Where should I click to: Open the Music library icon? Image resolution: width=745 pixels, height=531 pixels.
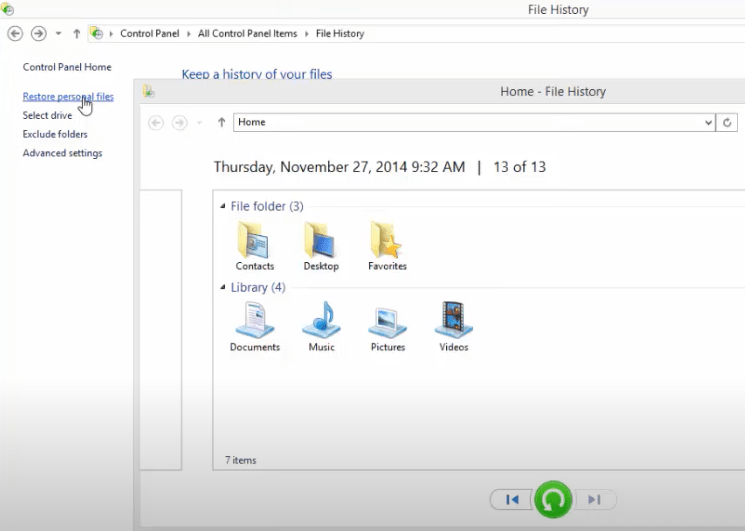(321, 321)
